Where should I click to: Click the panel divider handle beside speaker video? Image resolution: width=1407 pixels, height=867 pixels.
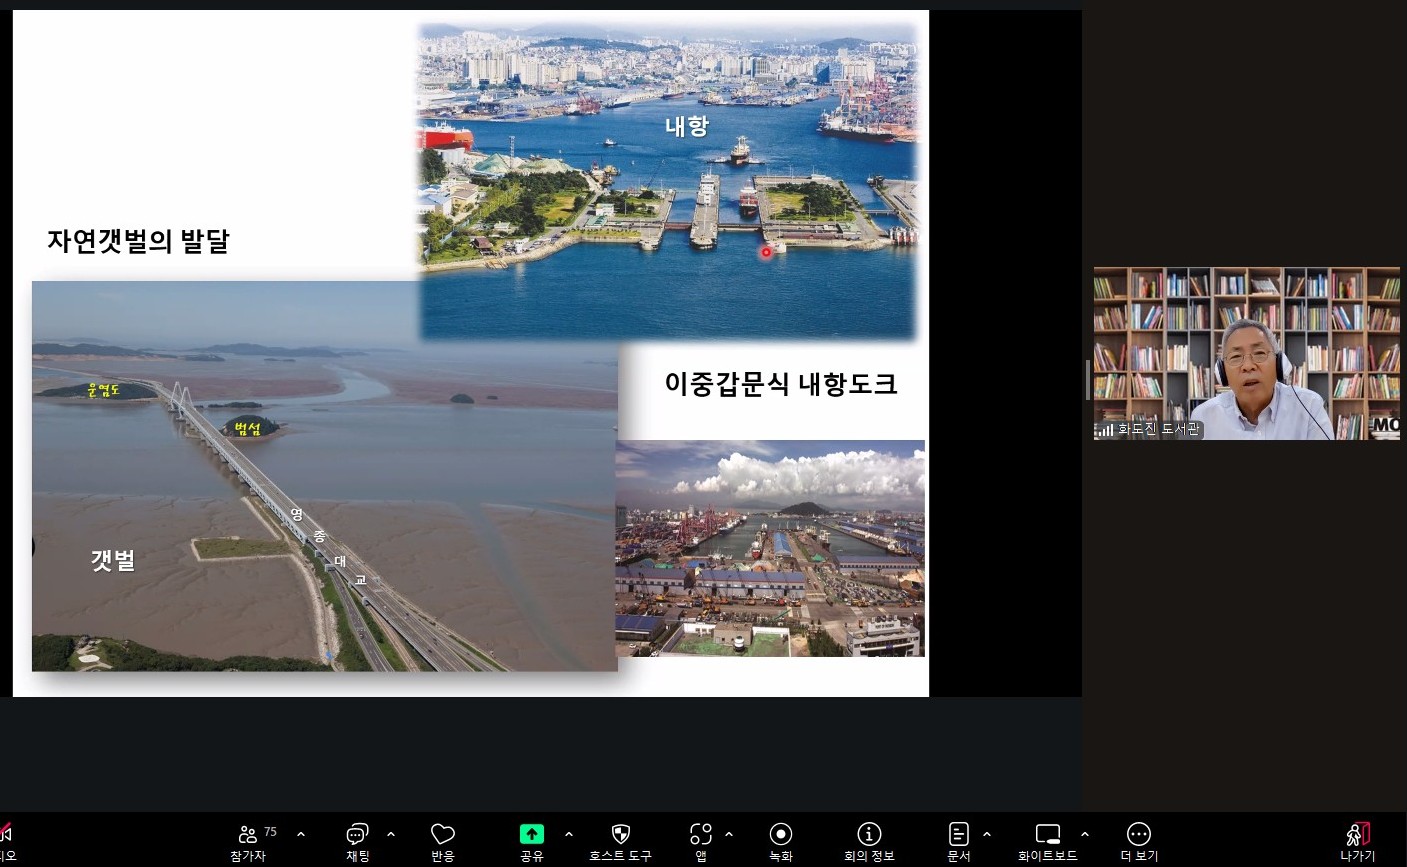click(x=1088, y=380)
